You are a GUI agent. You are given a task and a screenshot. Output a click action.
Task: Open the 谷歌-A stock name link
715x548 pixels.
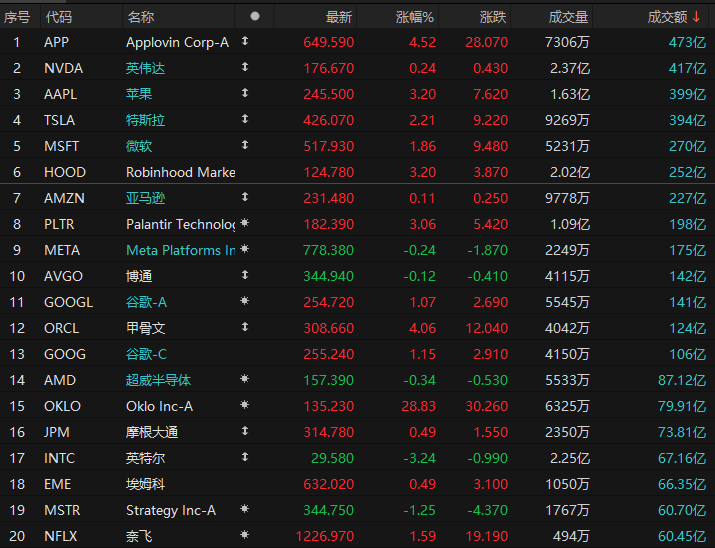point(146,302)
